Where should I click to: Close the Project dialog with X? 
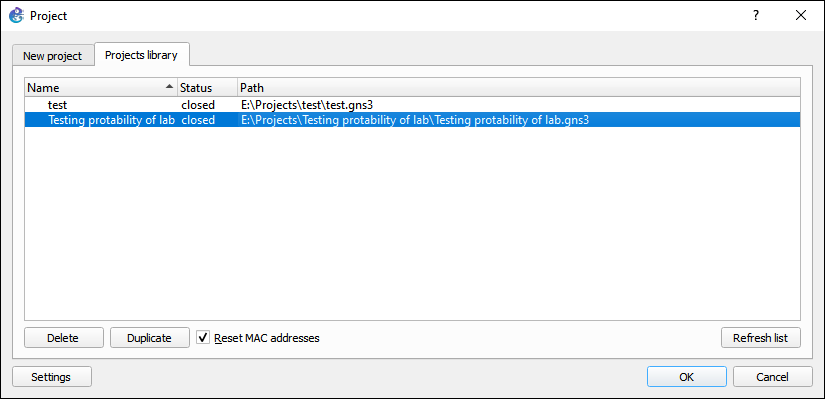coord(801,15)
